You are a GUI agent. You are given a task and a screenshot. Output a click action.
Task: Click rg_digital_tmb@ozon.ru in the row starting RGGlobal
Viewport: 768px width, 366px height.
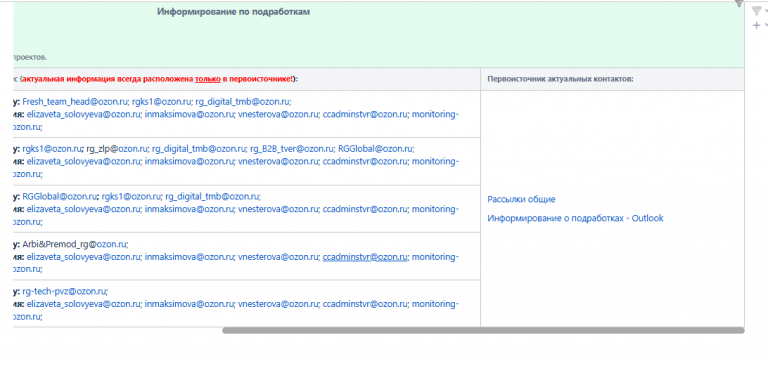(x=212, y=196)
